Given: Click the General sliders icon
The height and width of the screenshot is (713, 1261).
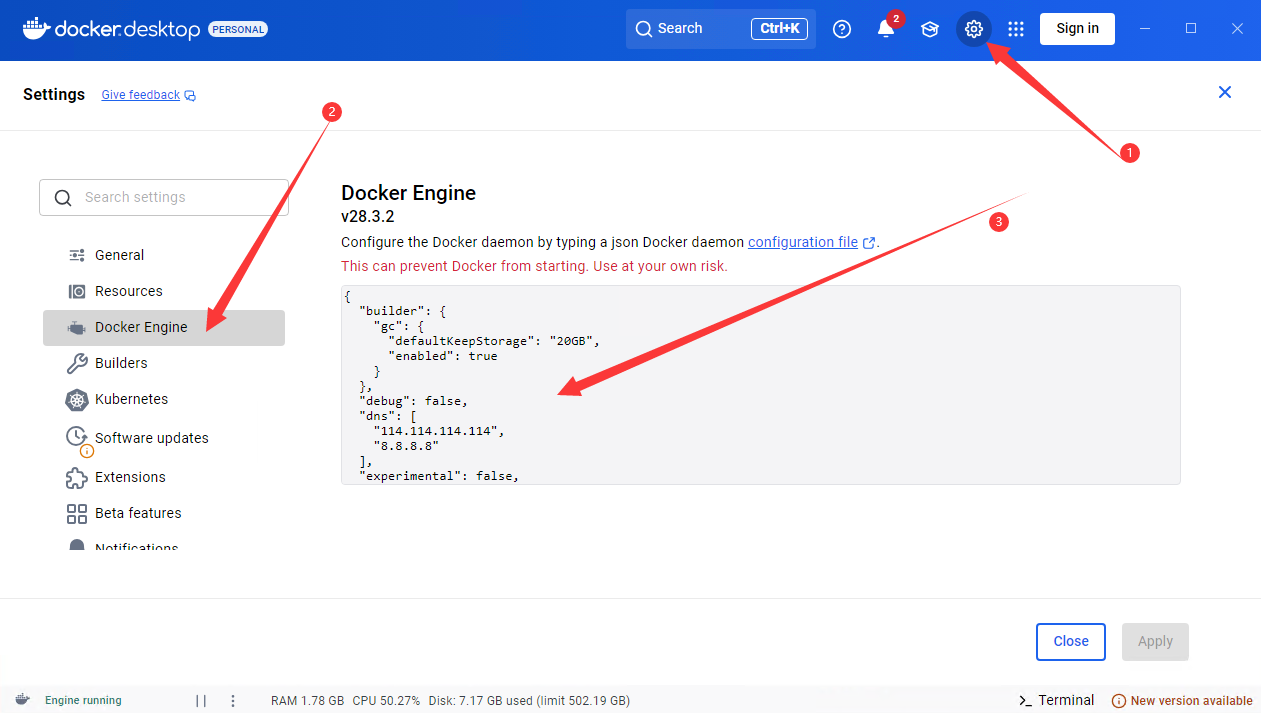Looking at the screenshot, I should [77, 255].
